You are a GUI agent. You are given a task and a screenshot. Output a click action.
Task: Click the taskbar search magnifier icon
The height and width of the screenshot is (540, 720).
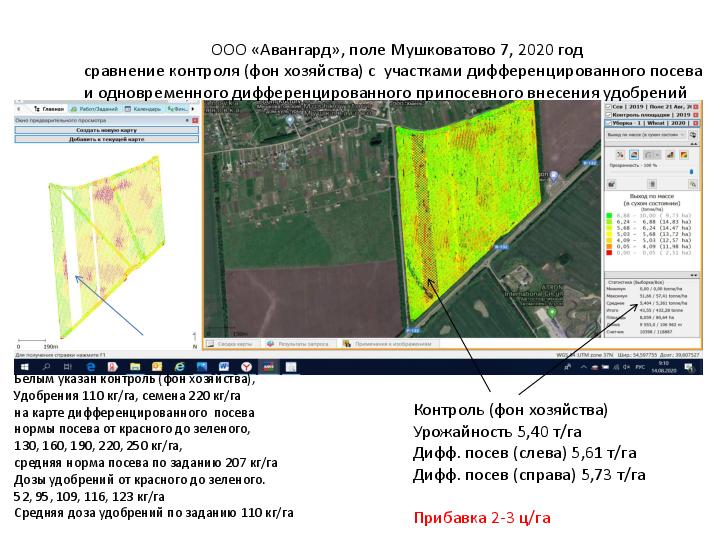pos(45,368)
